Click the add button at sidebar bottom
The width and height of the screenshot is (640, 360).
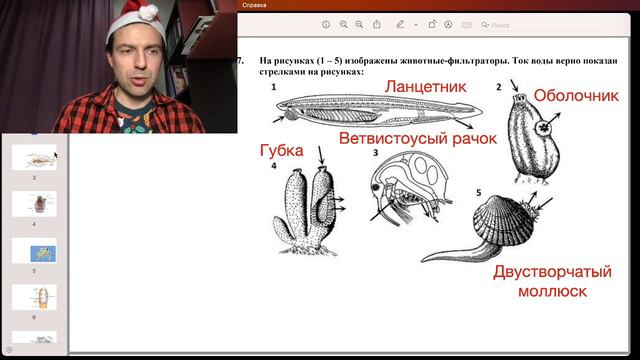[9, 350]
